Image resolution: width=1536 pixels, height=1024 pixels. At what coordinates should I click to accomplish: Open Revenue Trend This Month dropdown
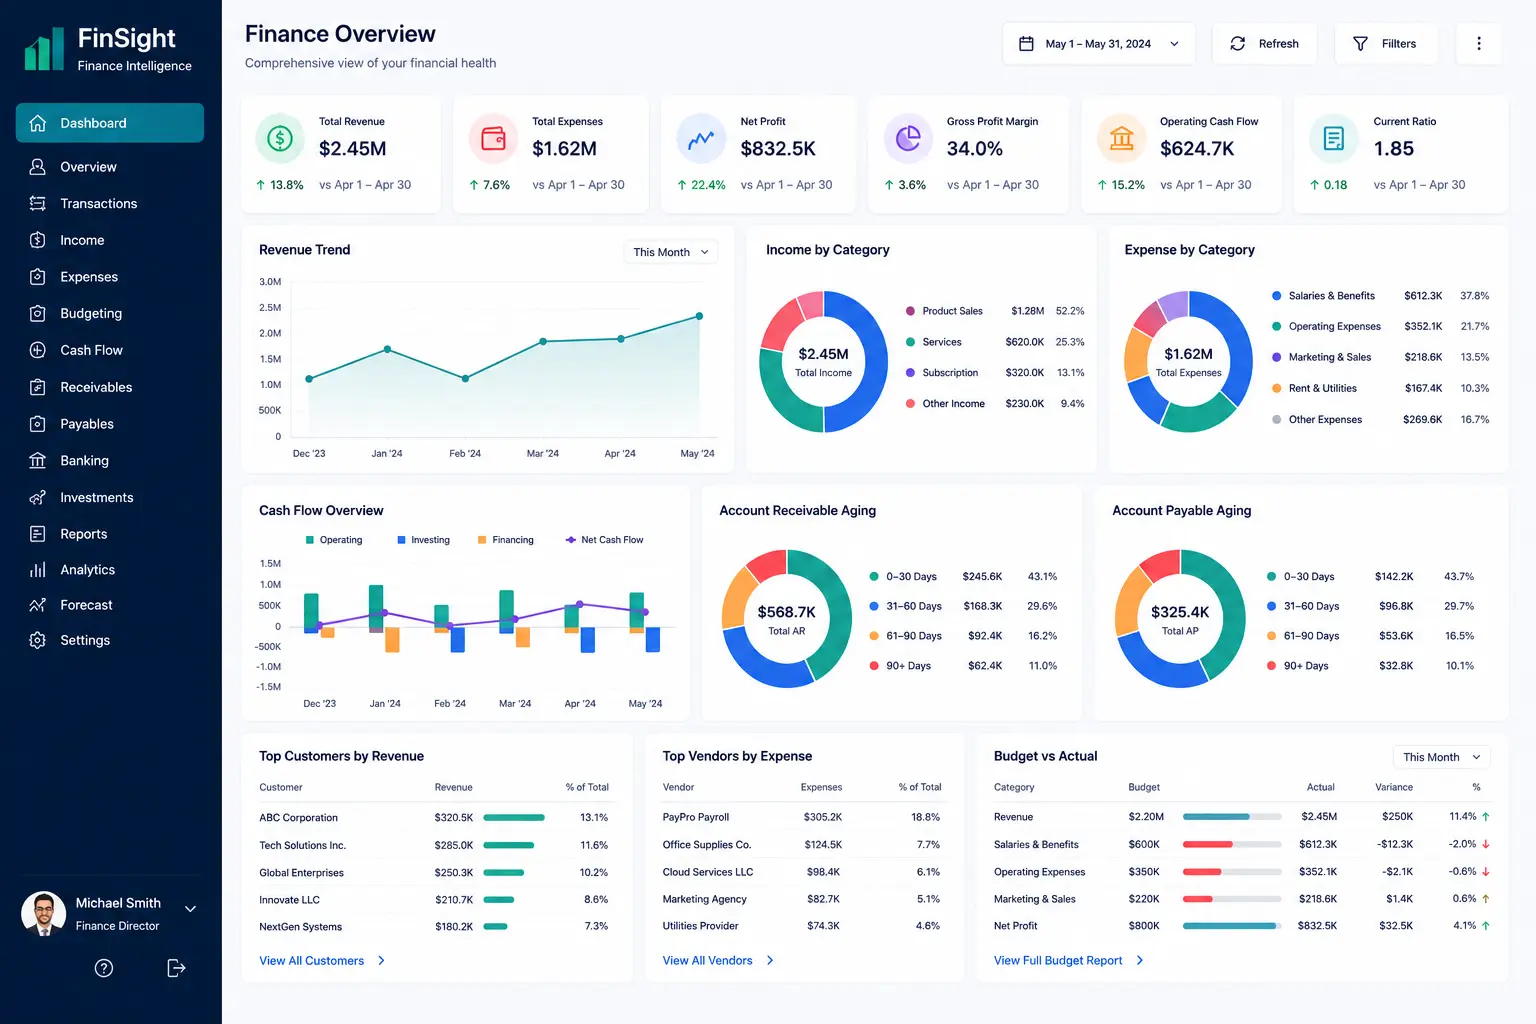pos(671,252)
